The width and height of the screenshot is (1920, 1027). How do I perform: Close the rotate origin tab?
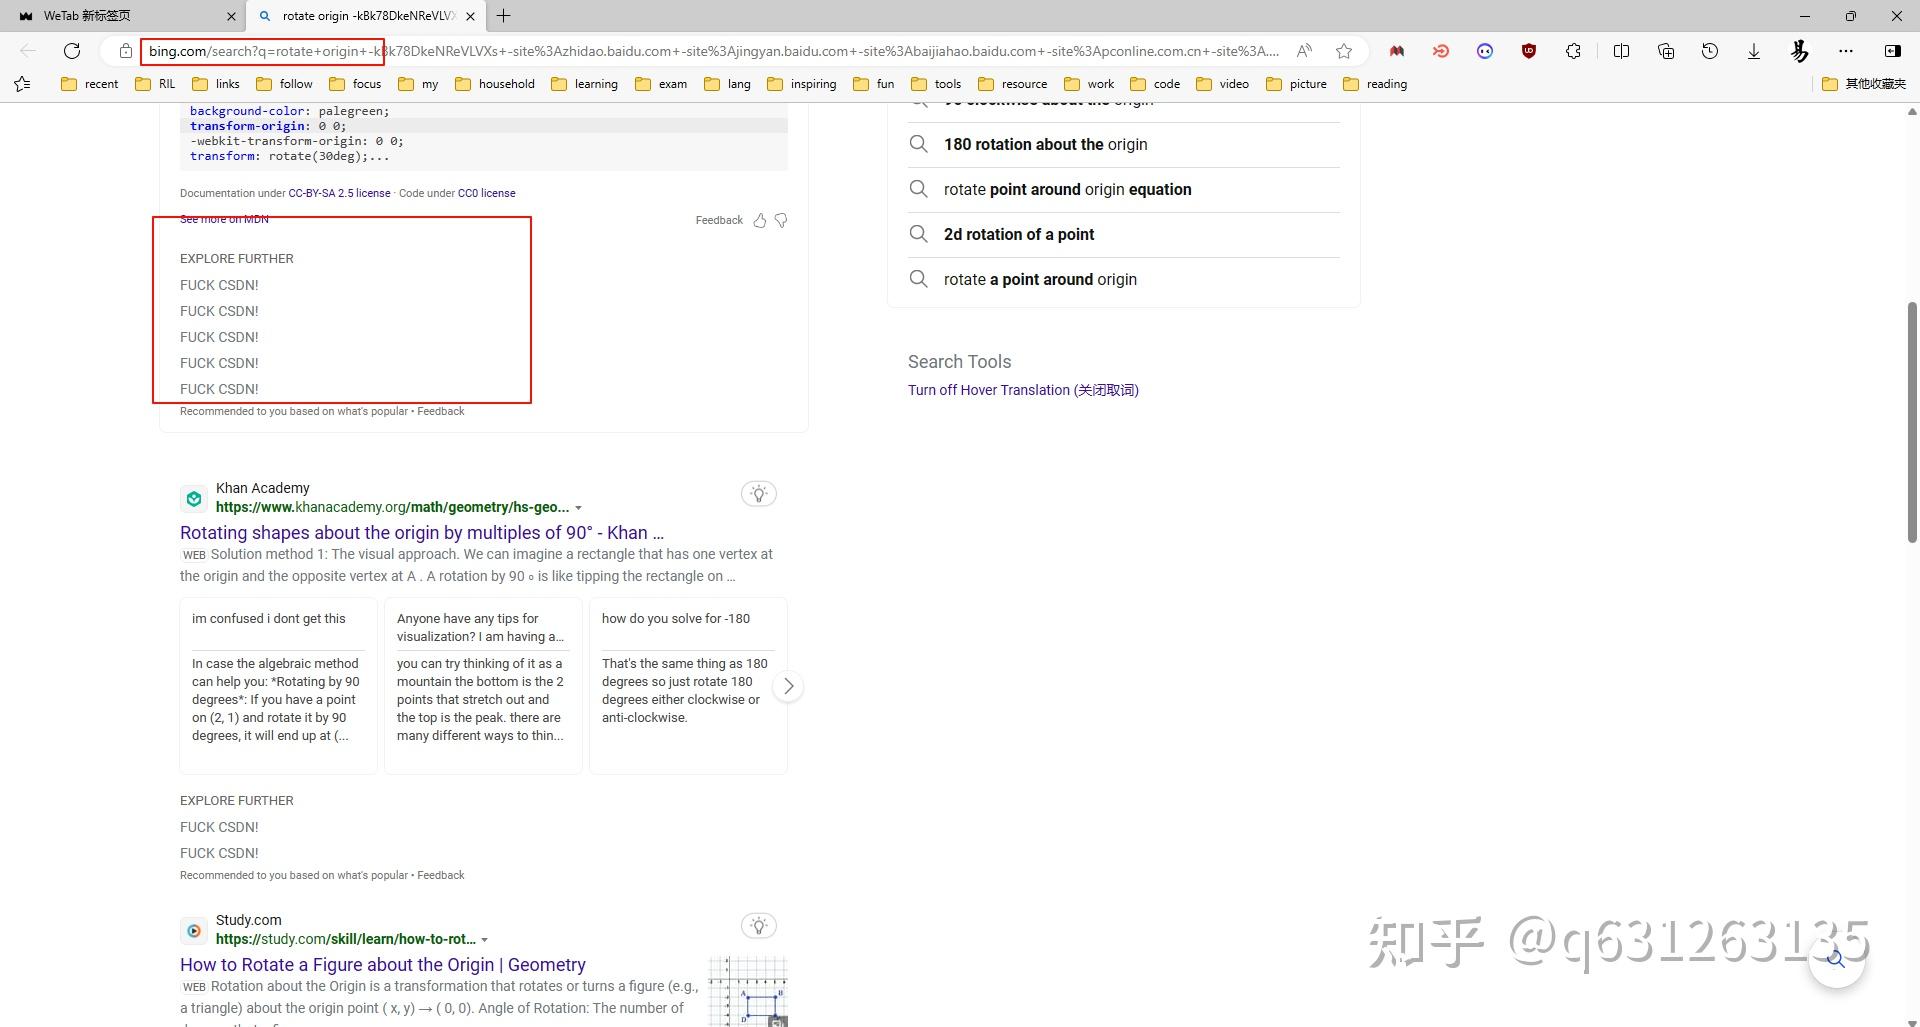470,16
